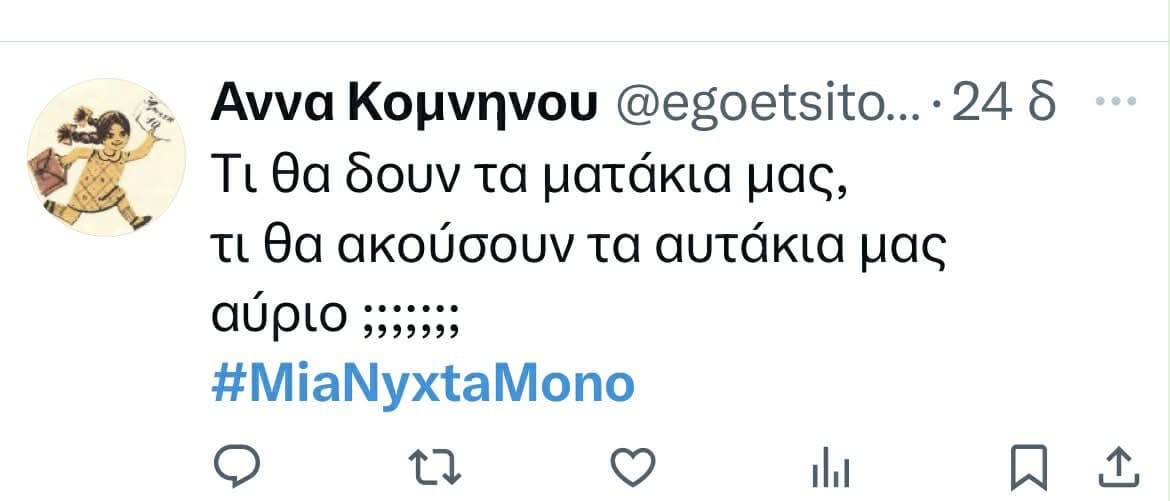This screenshot has height=501, width=1170.
Task: Click the horizontal divider above the tweet
Action: (585, 41)
